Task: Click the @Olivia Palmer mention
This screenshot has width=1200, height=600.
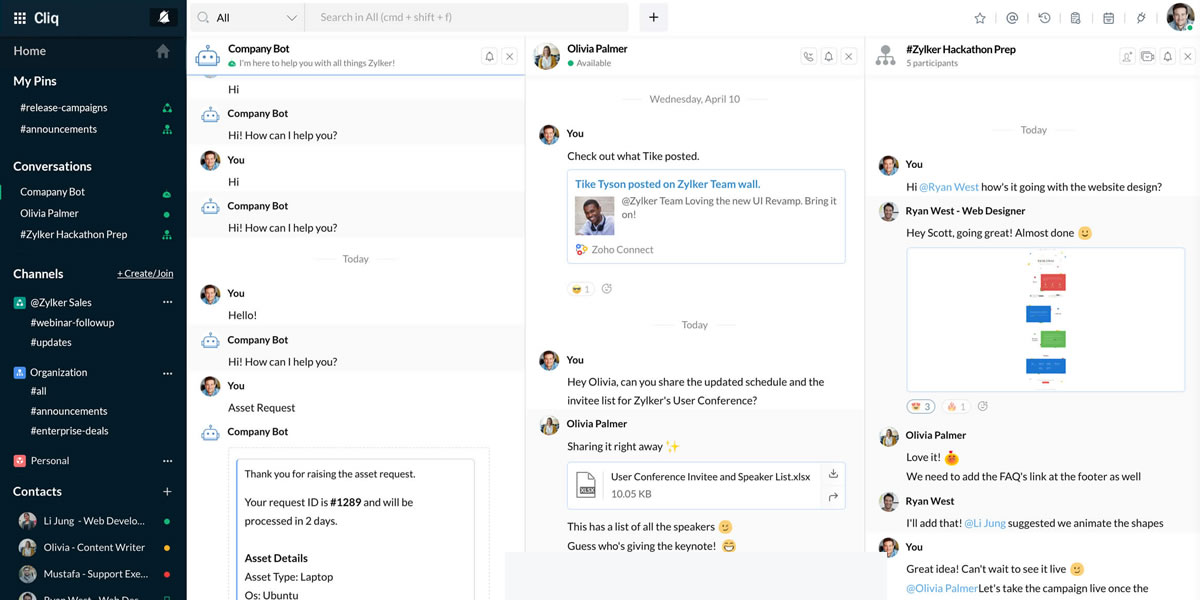Action: click(942, 589)
